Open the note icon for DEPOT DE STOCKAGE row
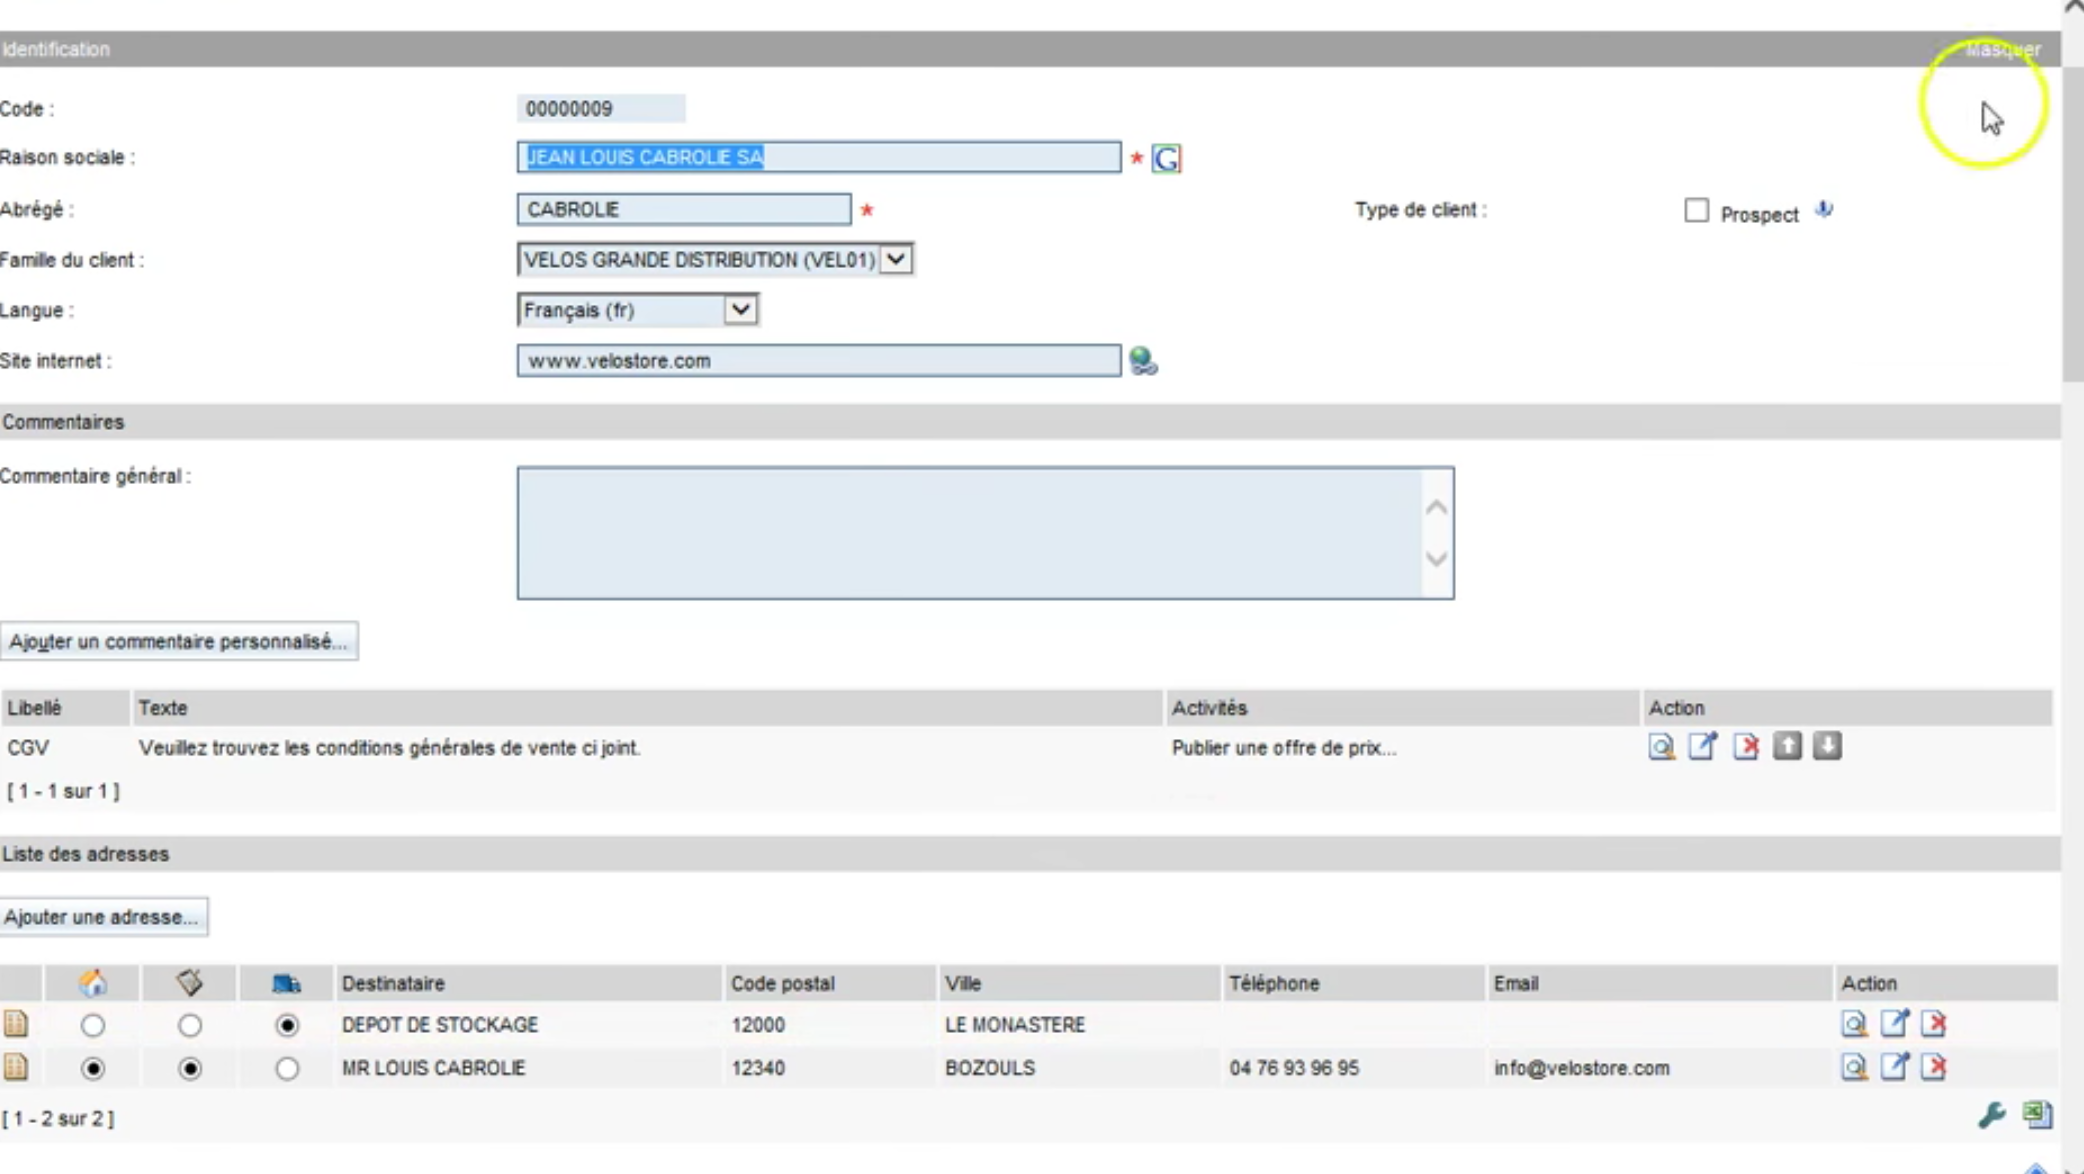Viewport: 2084px width, 1174px height. [15, 1024]
